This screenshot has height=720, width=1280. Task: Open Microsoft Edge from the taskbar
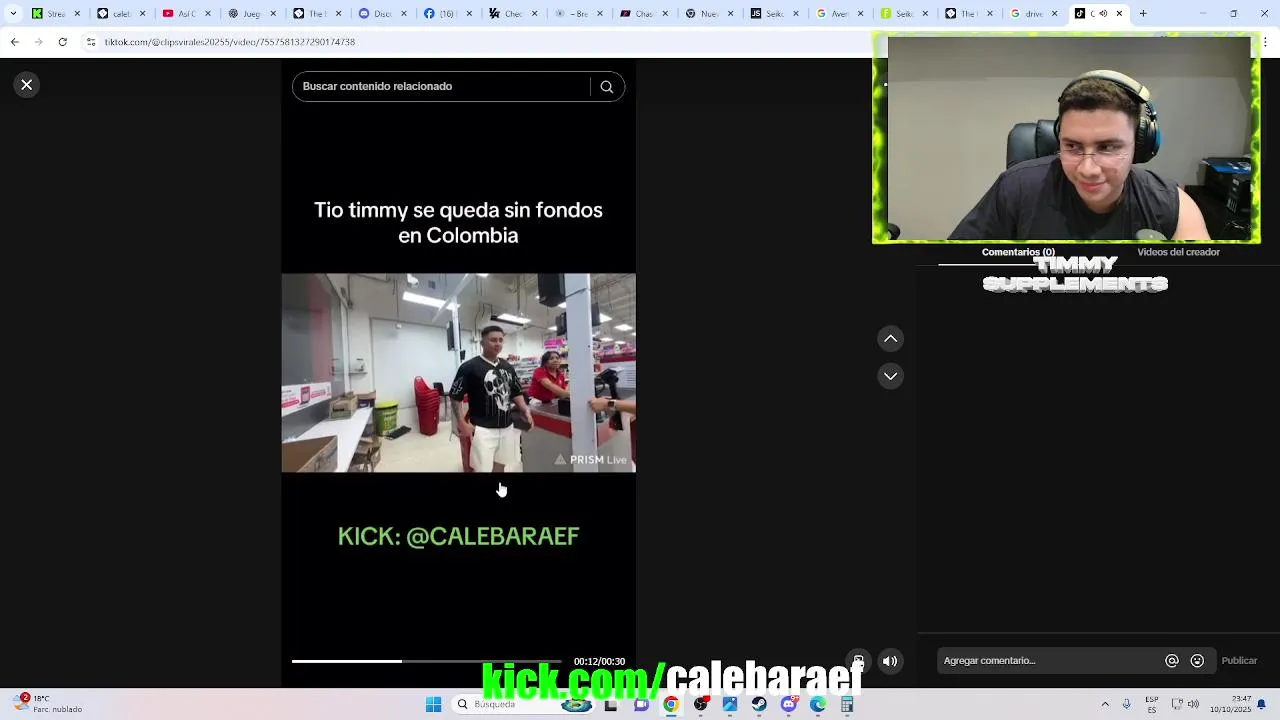818,704
